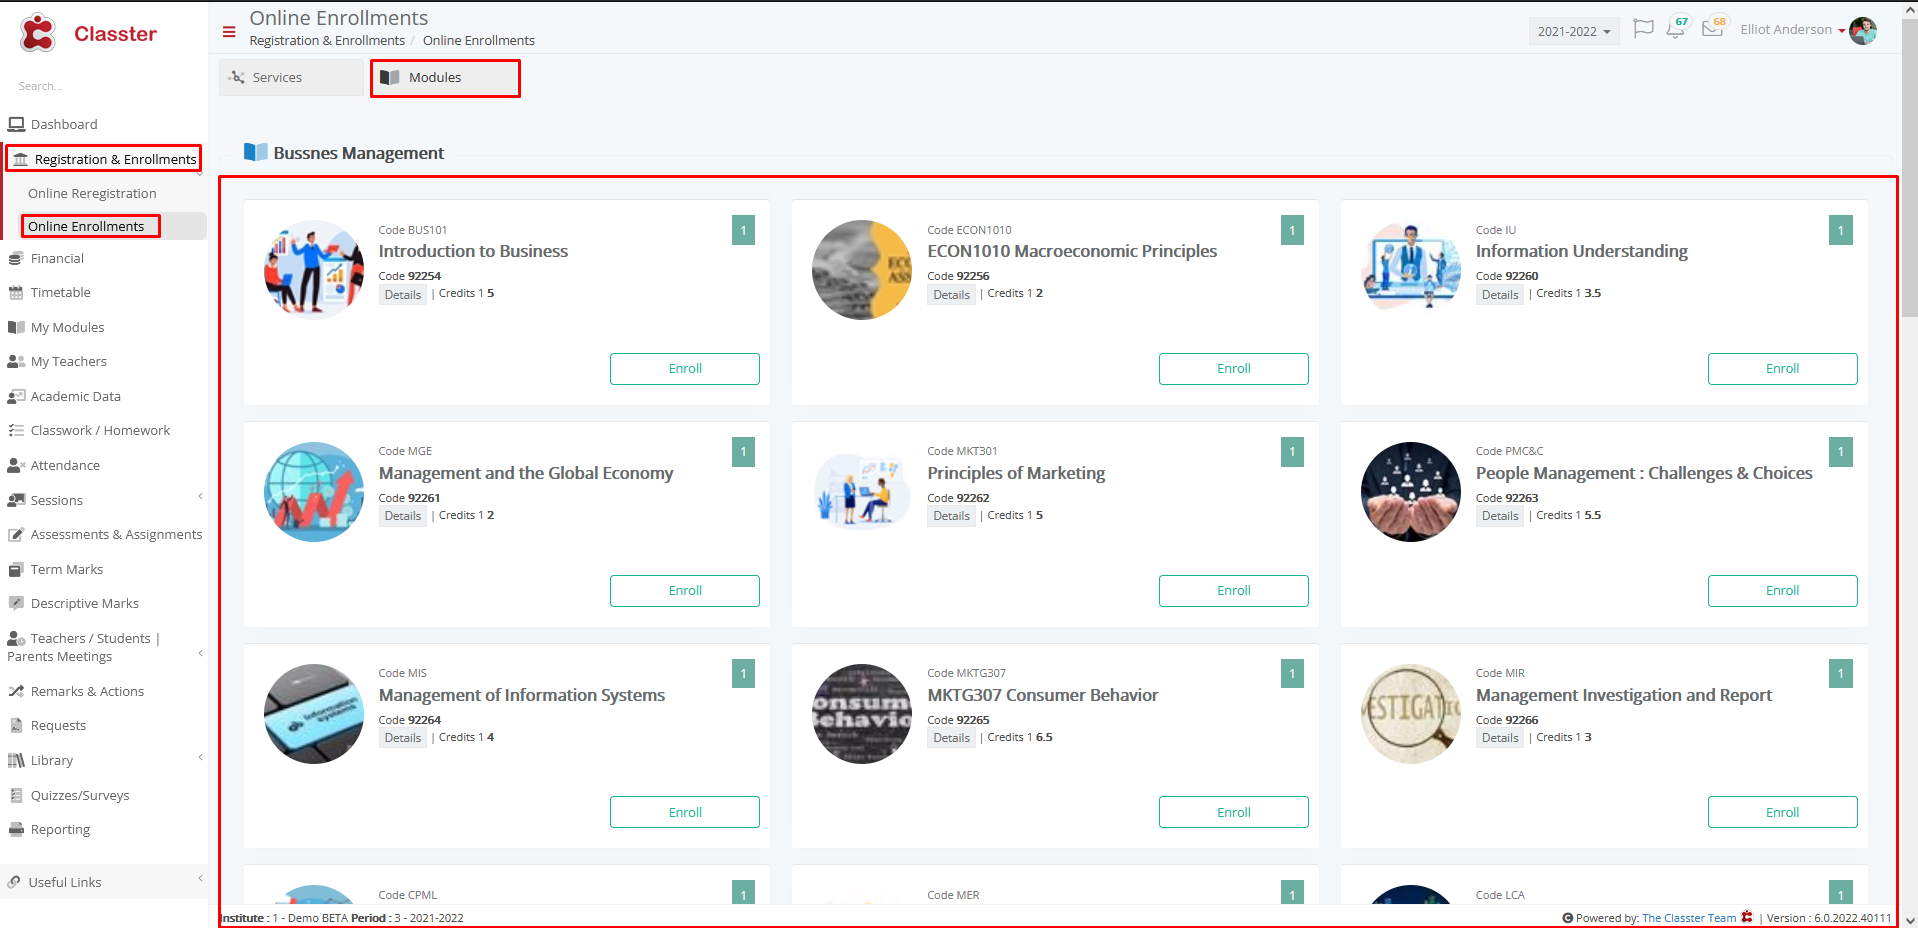Switch to the Modules tab
Image resolution: width=1918 pixels, height=928 pixels.
click(x=445, y=78)
